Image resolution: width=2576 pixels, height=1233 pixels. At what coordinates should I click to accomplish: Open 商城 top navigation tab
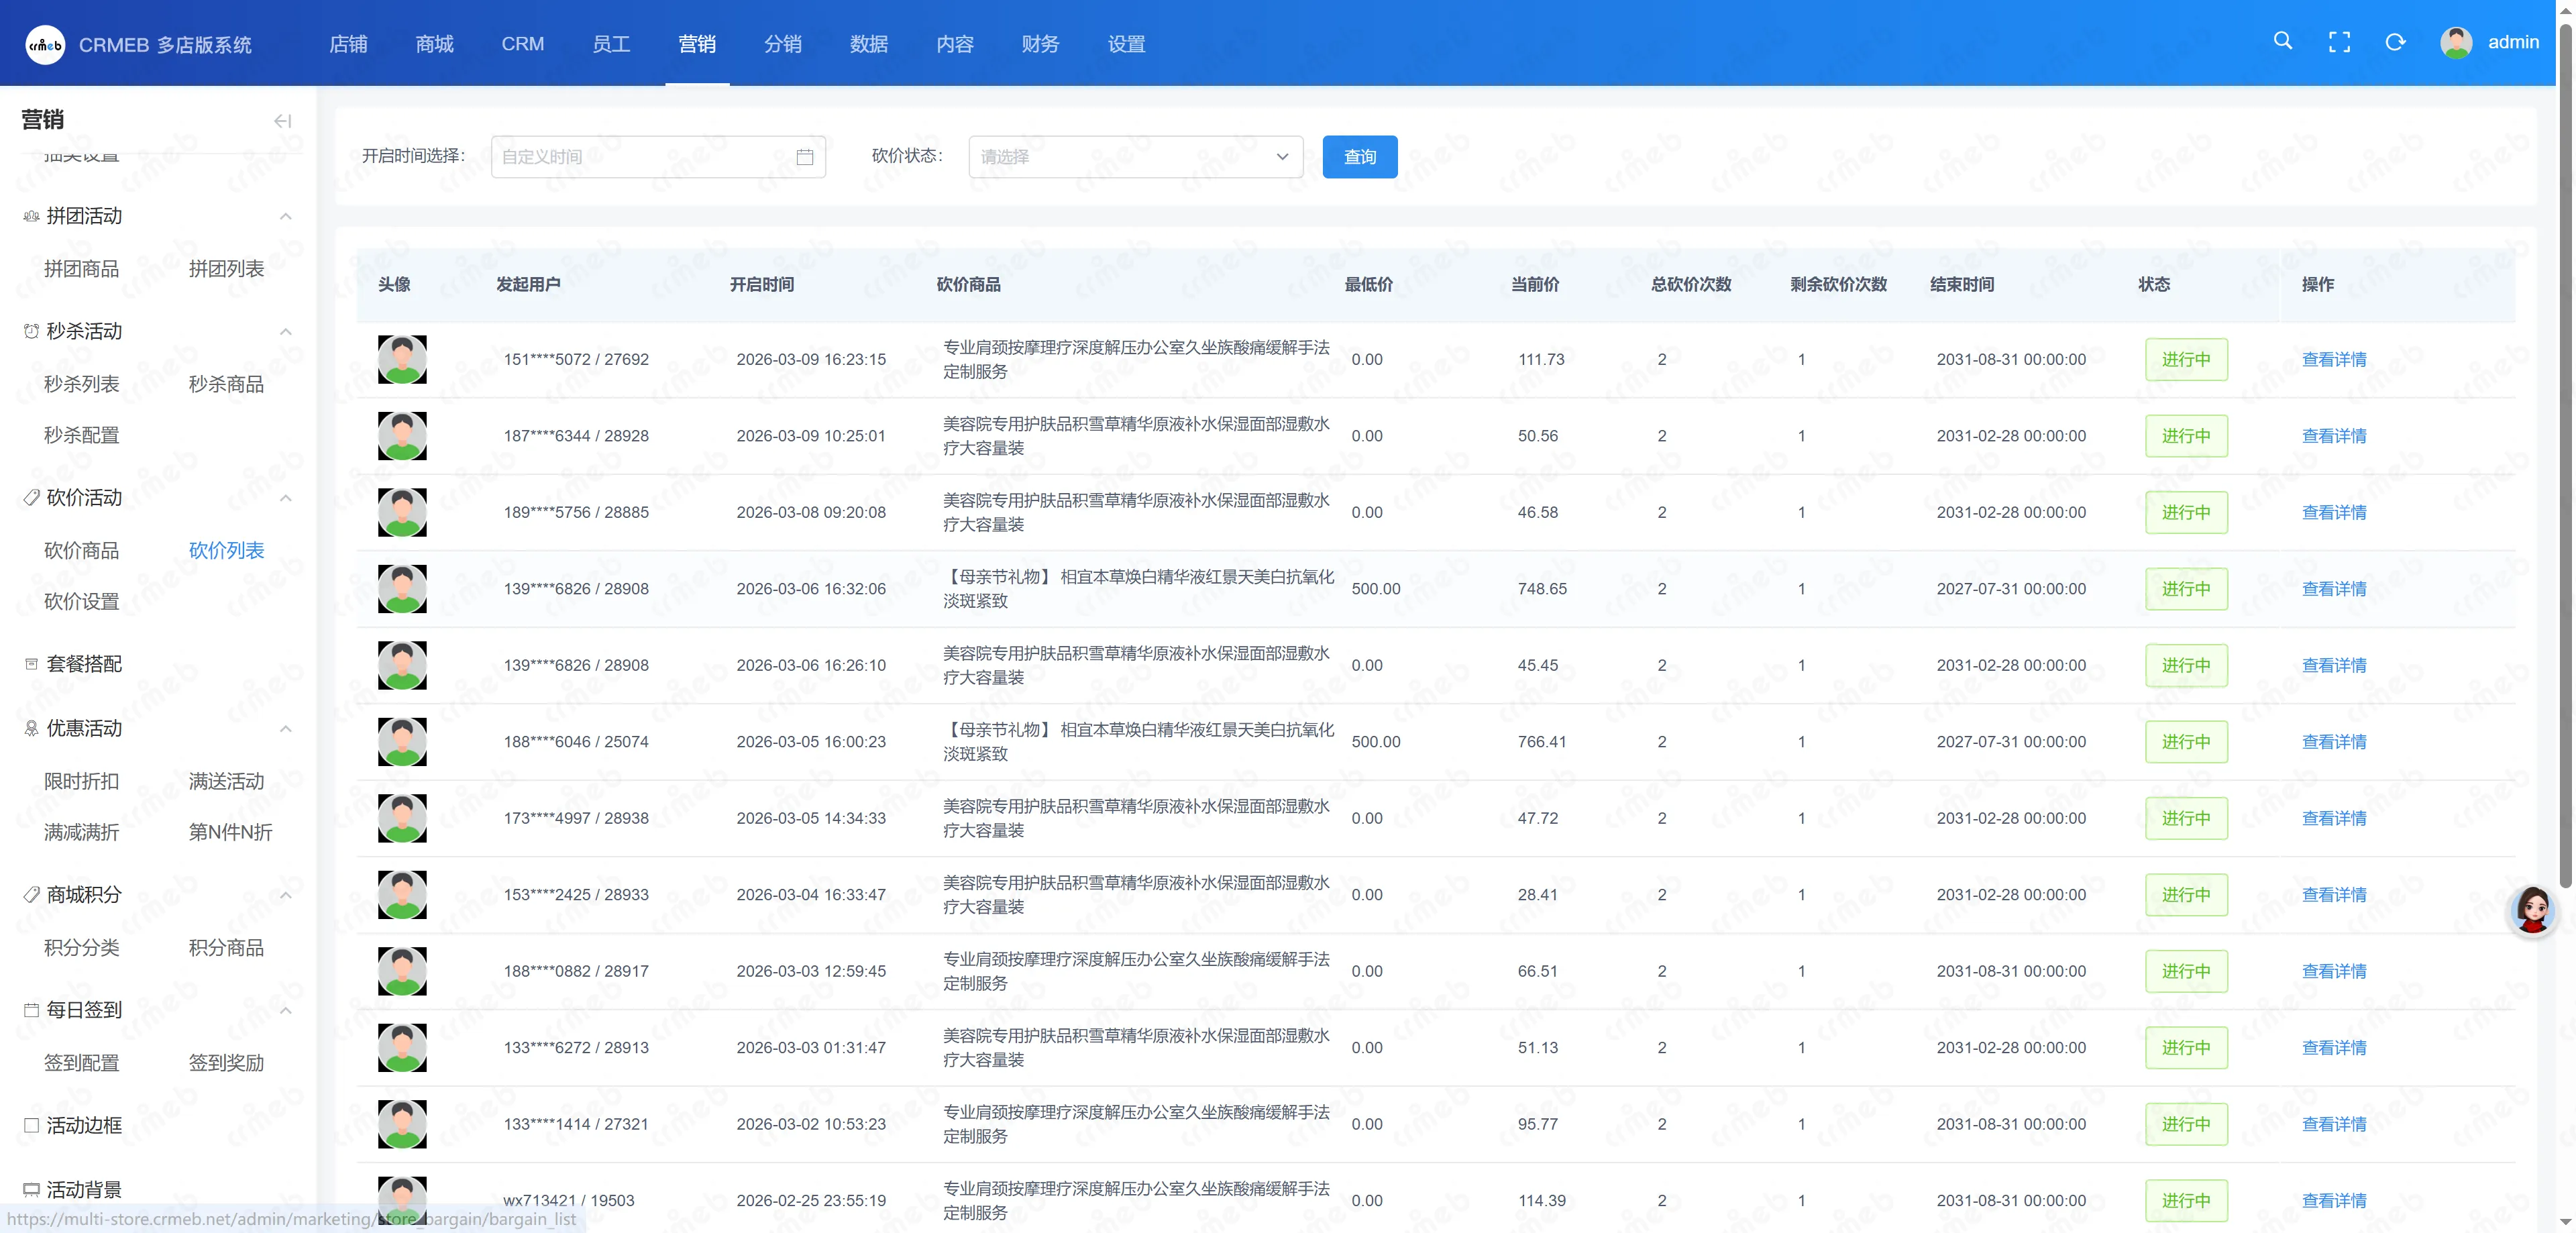click(x=434, y=44)
